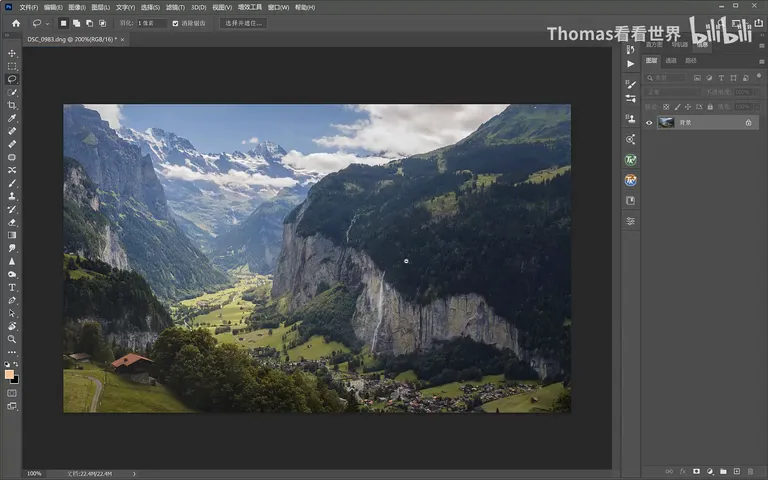The image size is (768, 480).
Task: Open the 窗口(W) menu
Action: (278, 7)
